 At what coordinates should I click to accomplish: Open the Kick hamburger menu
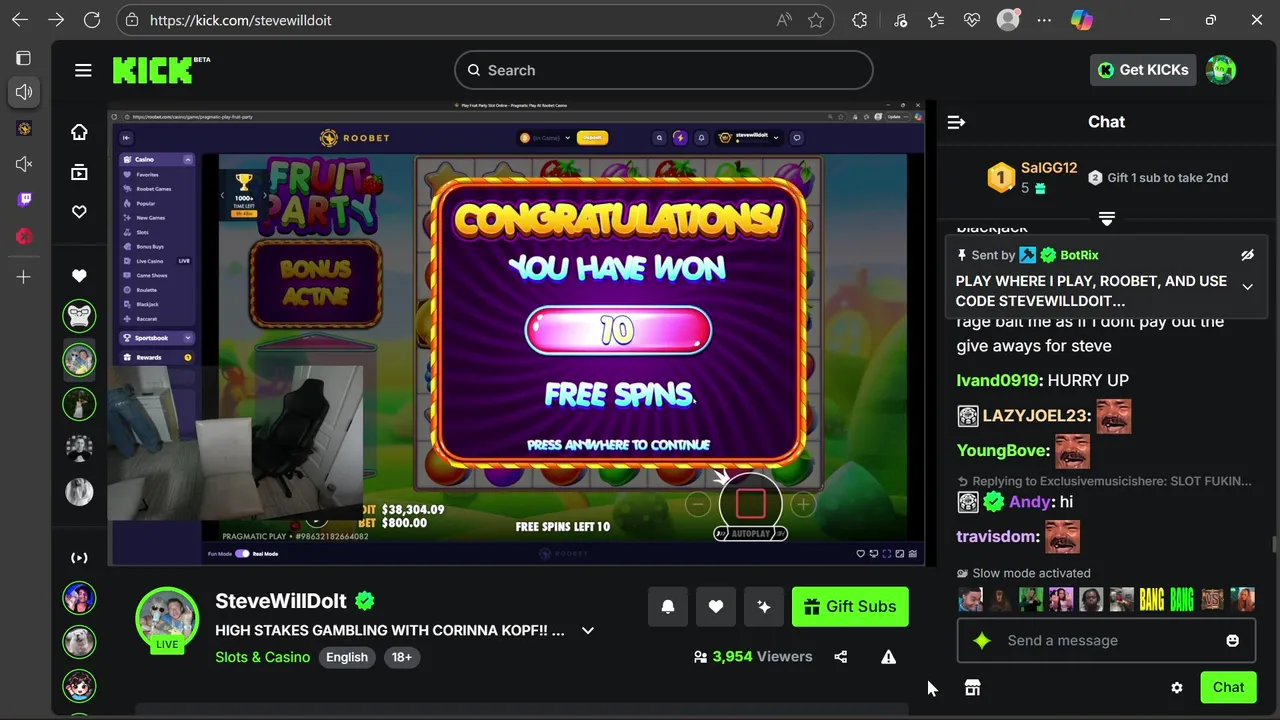pyautogui.click(x=83, y=70)
